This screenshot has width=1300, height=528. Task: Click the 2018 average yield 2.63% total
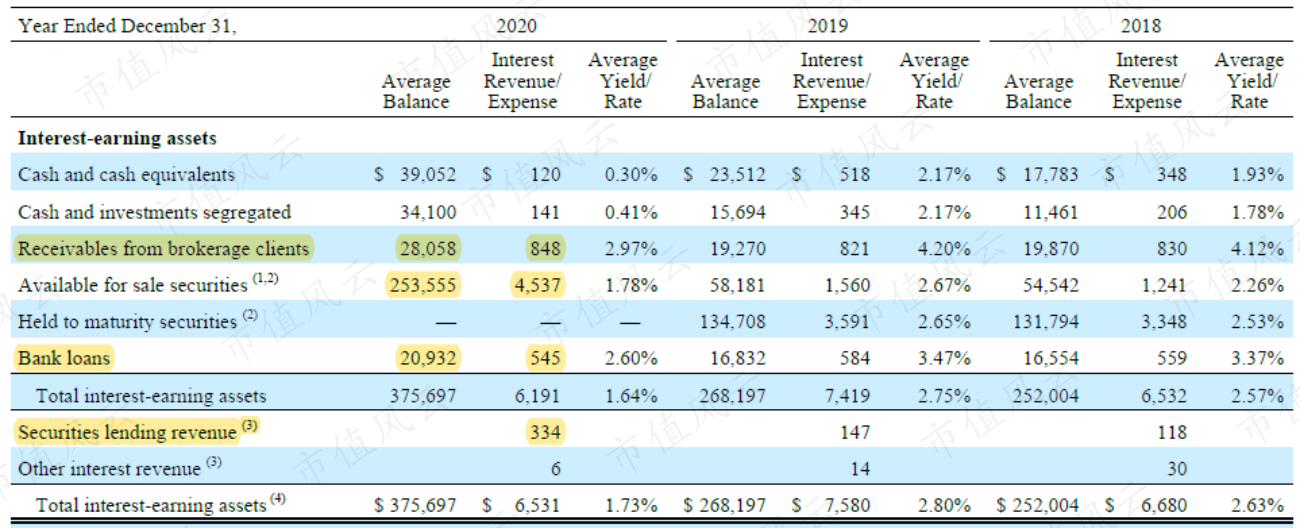point(1257,505)
